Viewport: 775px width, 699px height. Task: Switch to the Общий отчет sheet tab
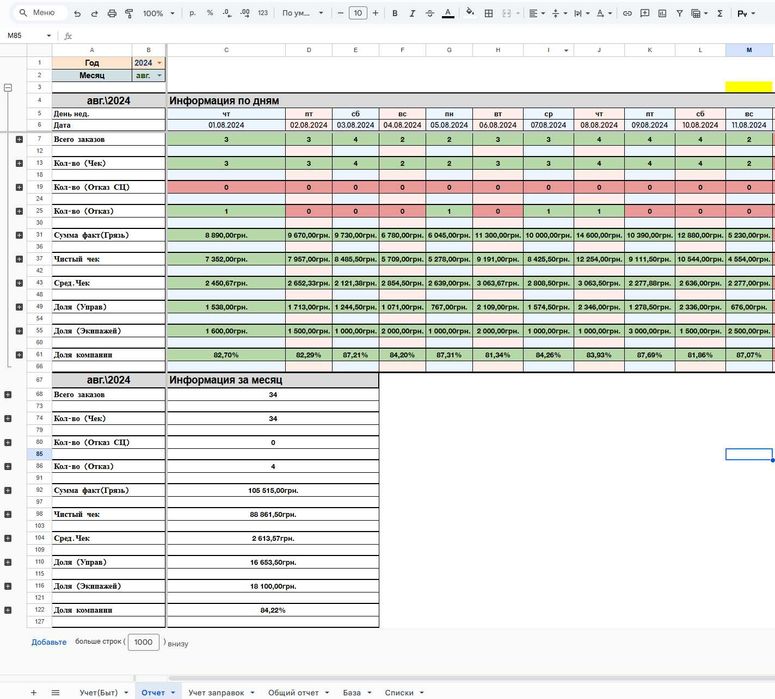pyautogui.click(x=293, y=693)
